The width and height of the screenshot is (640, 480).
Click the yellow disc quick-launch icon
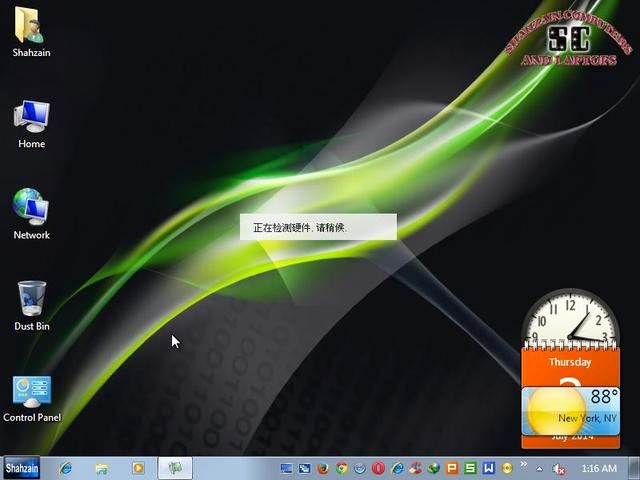tap(507, 468)
